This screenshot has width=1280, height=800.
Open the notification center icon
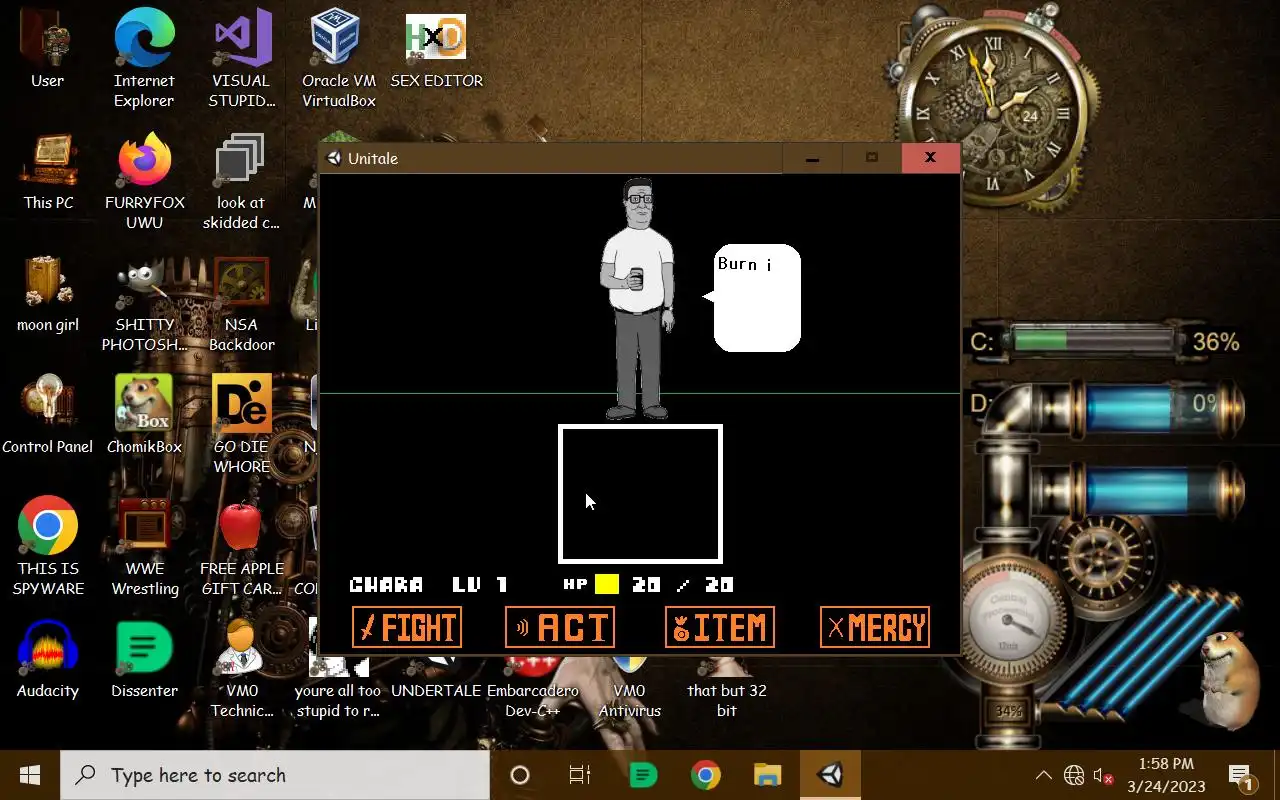[x=1241, y=775]
